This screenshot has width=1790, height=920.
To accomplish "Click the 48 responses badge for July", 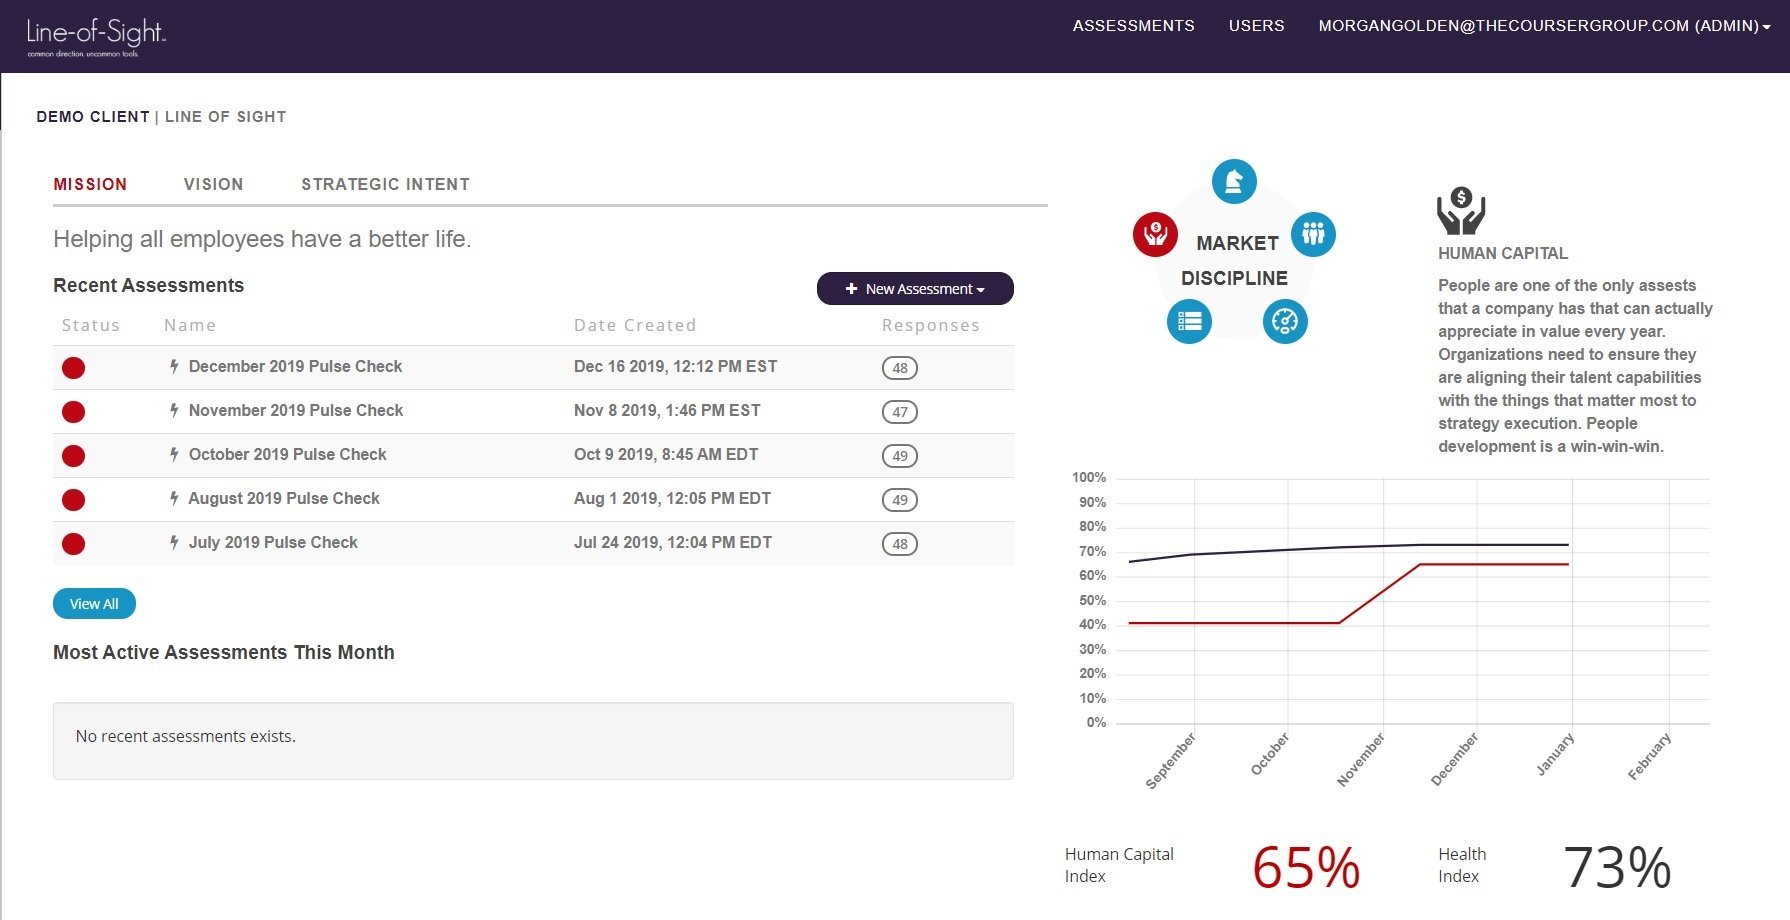I will coord(900,544).
